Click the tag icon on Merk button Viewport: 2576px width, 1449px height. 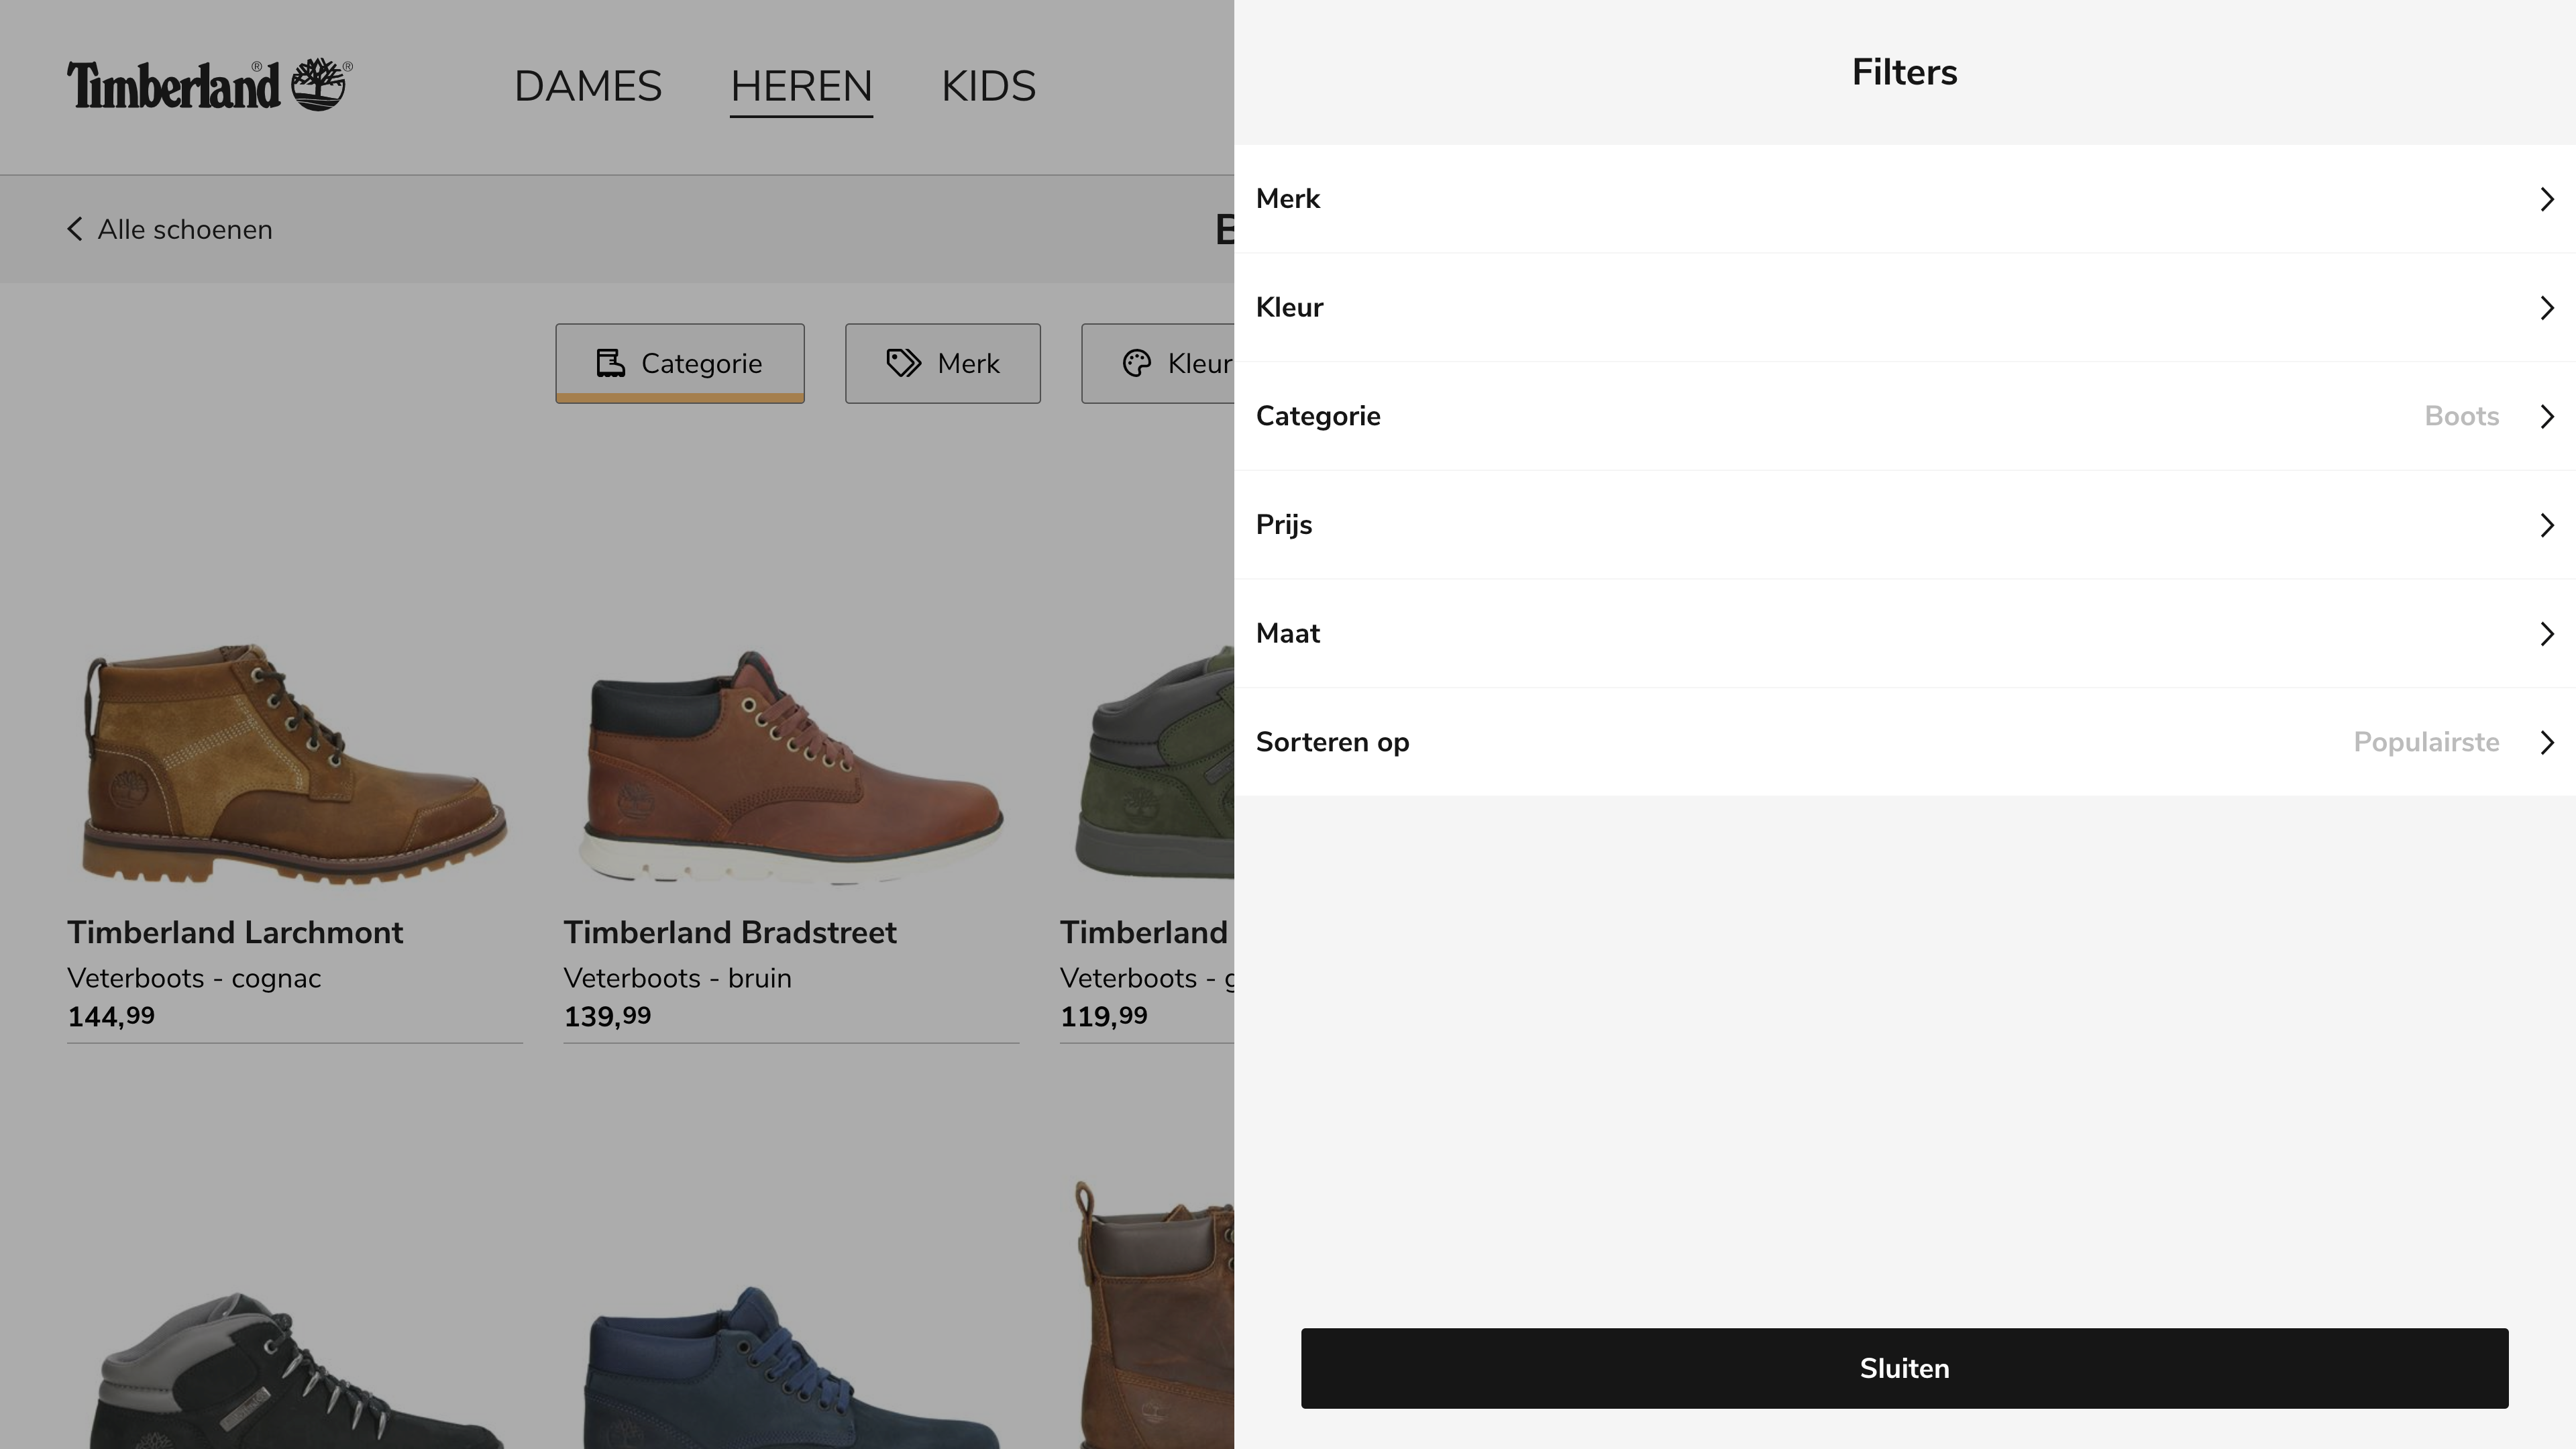pos(903,363)
